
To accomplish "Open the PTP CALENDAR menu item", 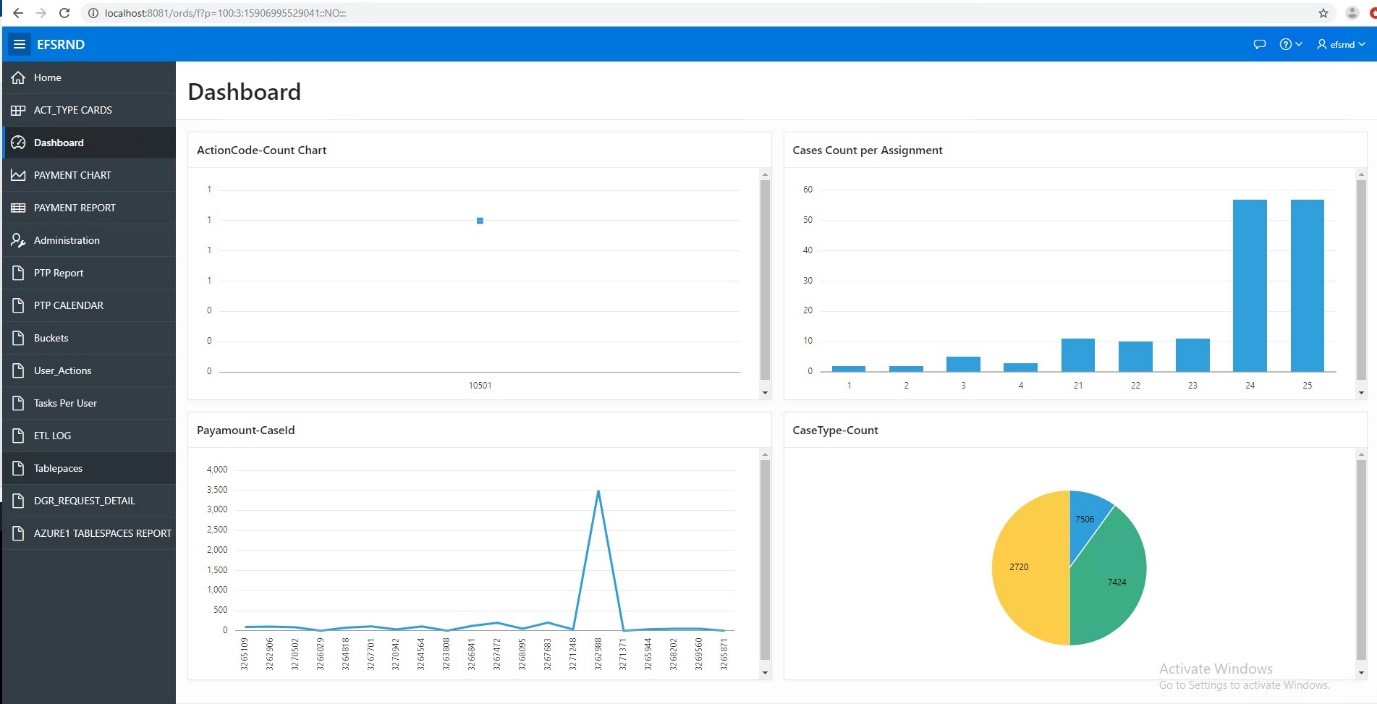I will (68, 306).
